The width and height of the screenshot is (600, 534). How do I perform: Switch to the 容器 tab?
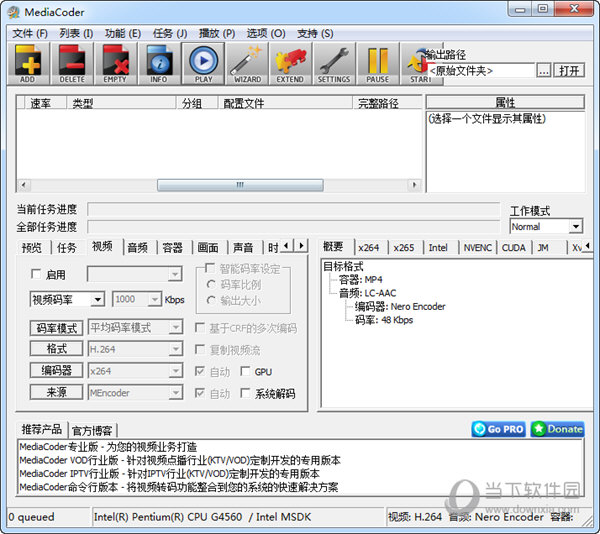[x=173, y=248]
